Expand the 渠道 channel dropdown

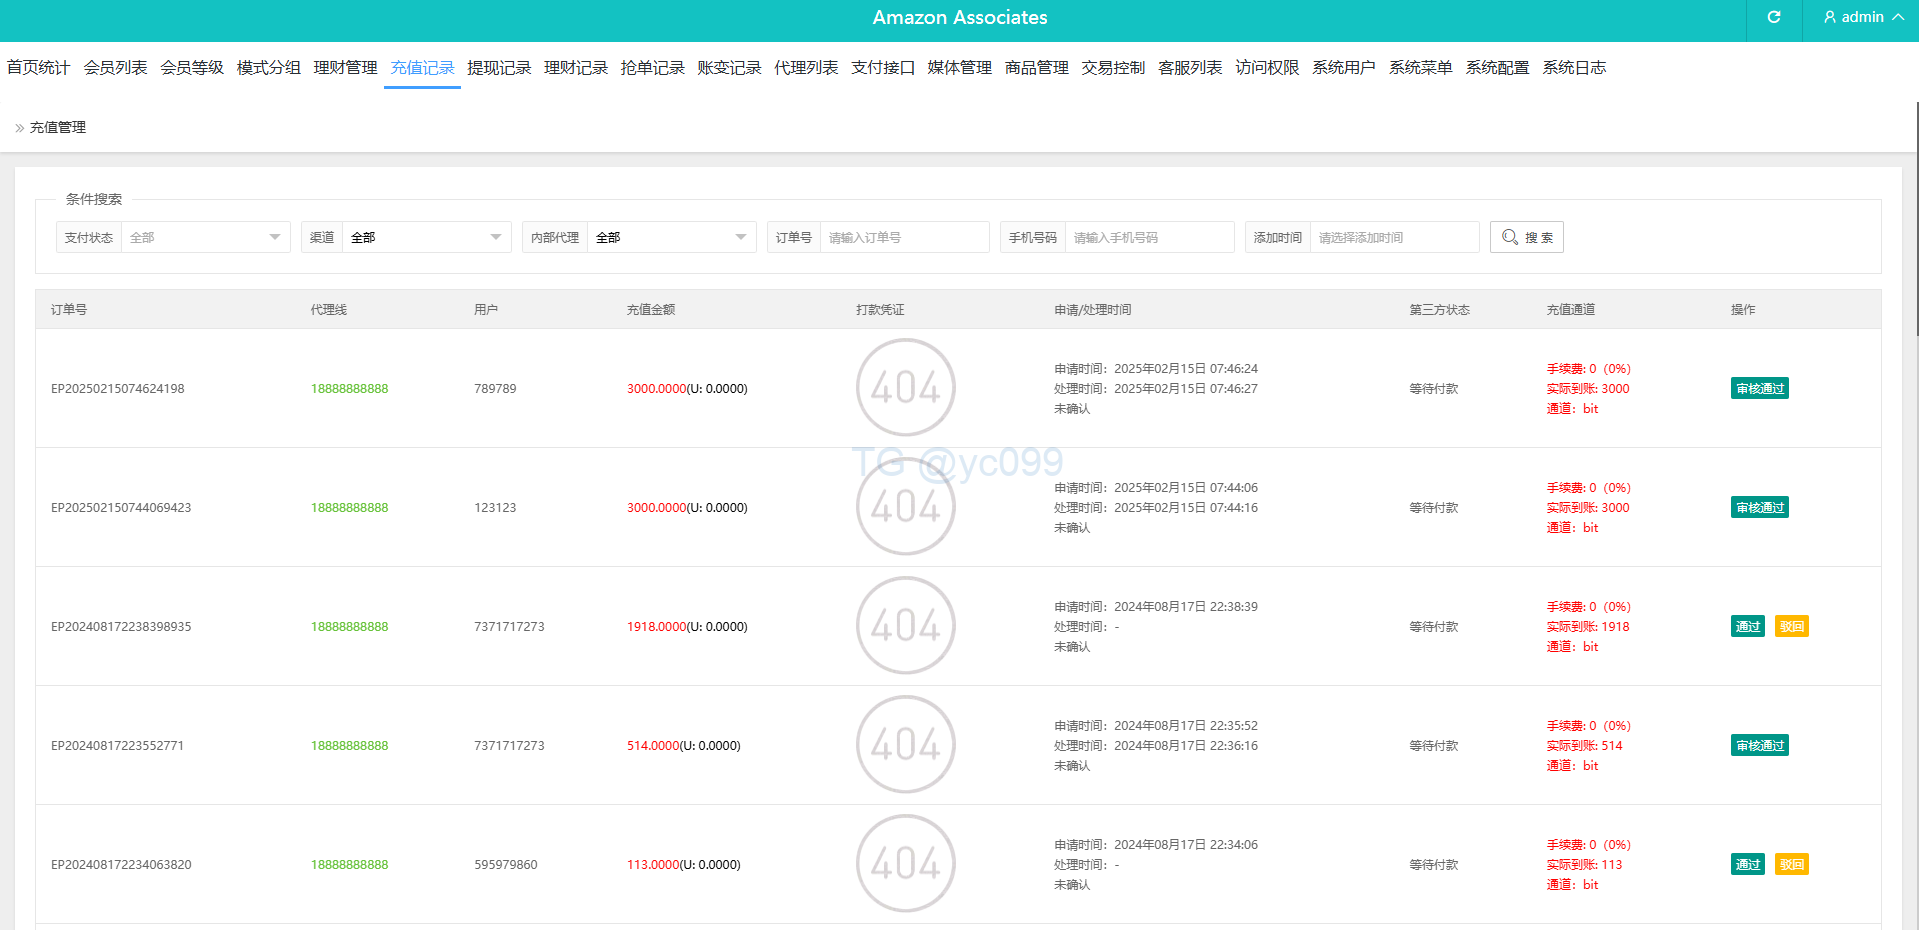[426, 237]
